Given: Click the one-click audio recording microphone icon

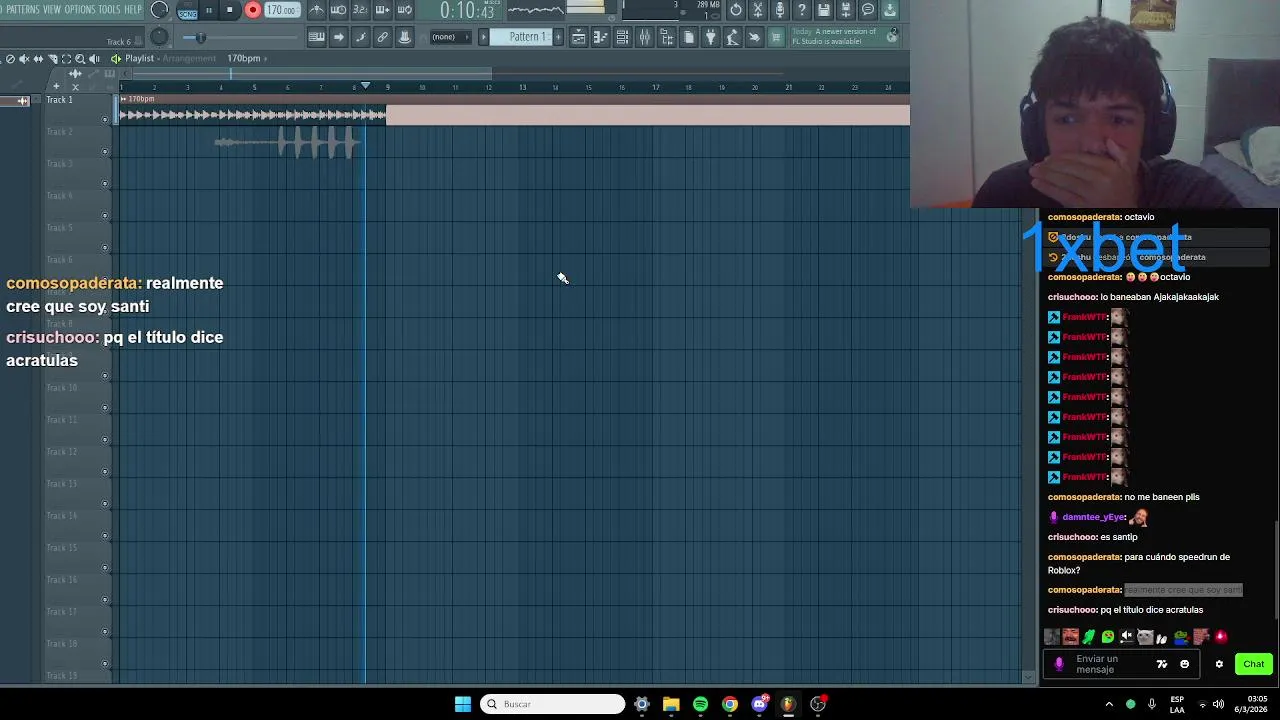Looking at the screenshot, I should tap(780, 10).
